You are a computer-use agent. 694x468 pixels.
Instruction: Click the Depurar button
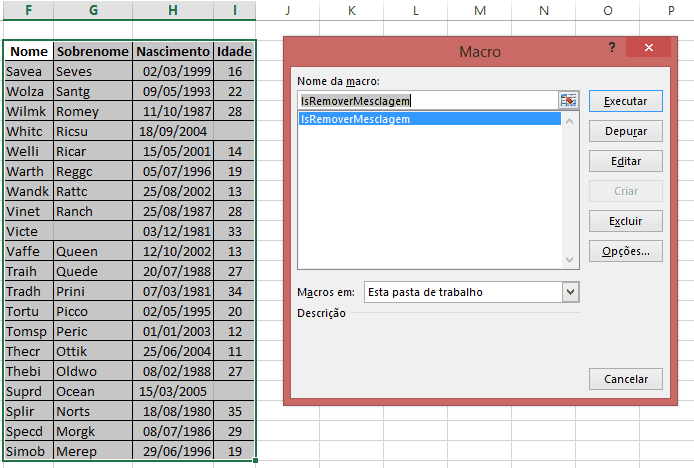point(625,131)
